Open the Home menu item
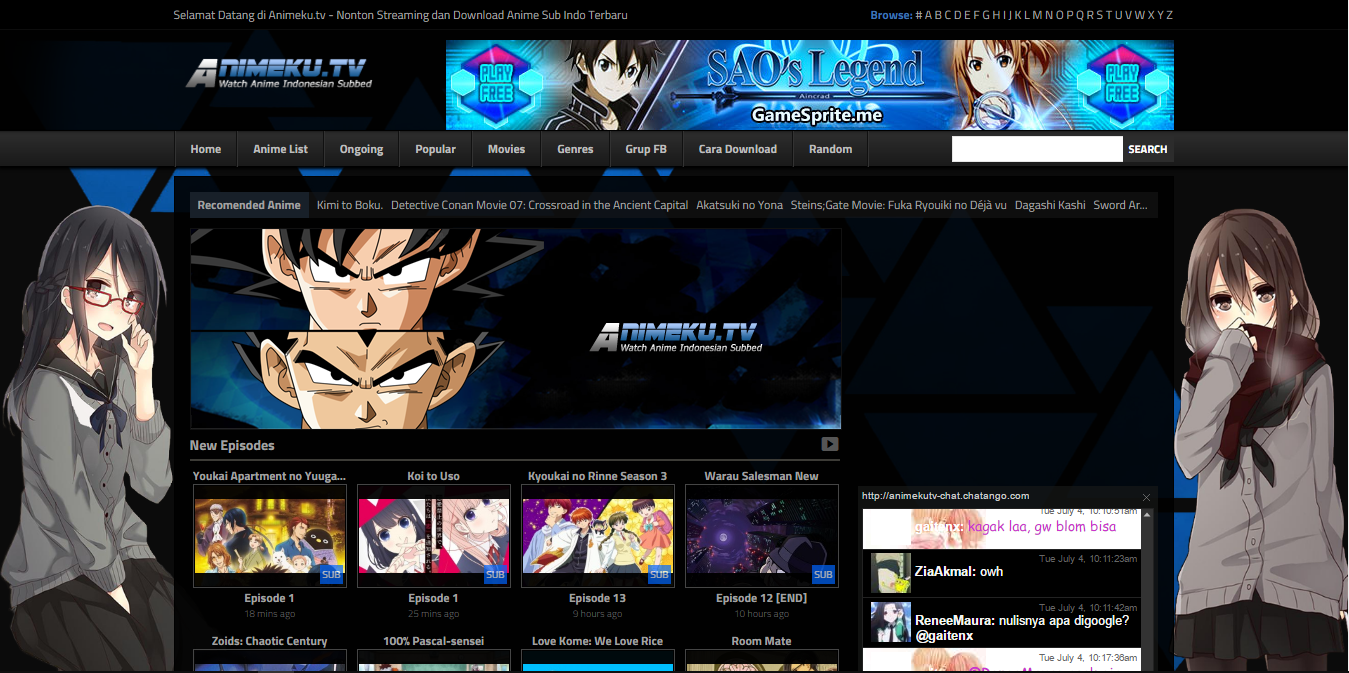1349x673 pixels. pyautogui.click(x=206, y=149)
